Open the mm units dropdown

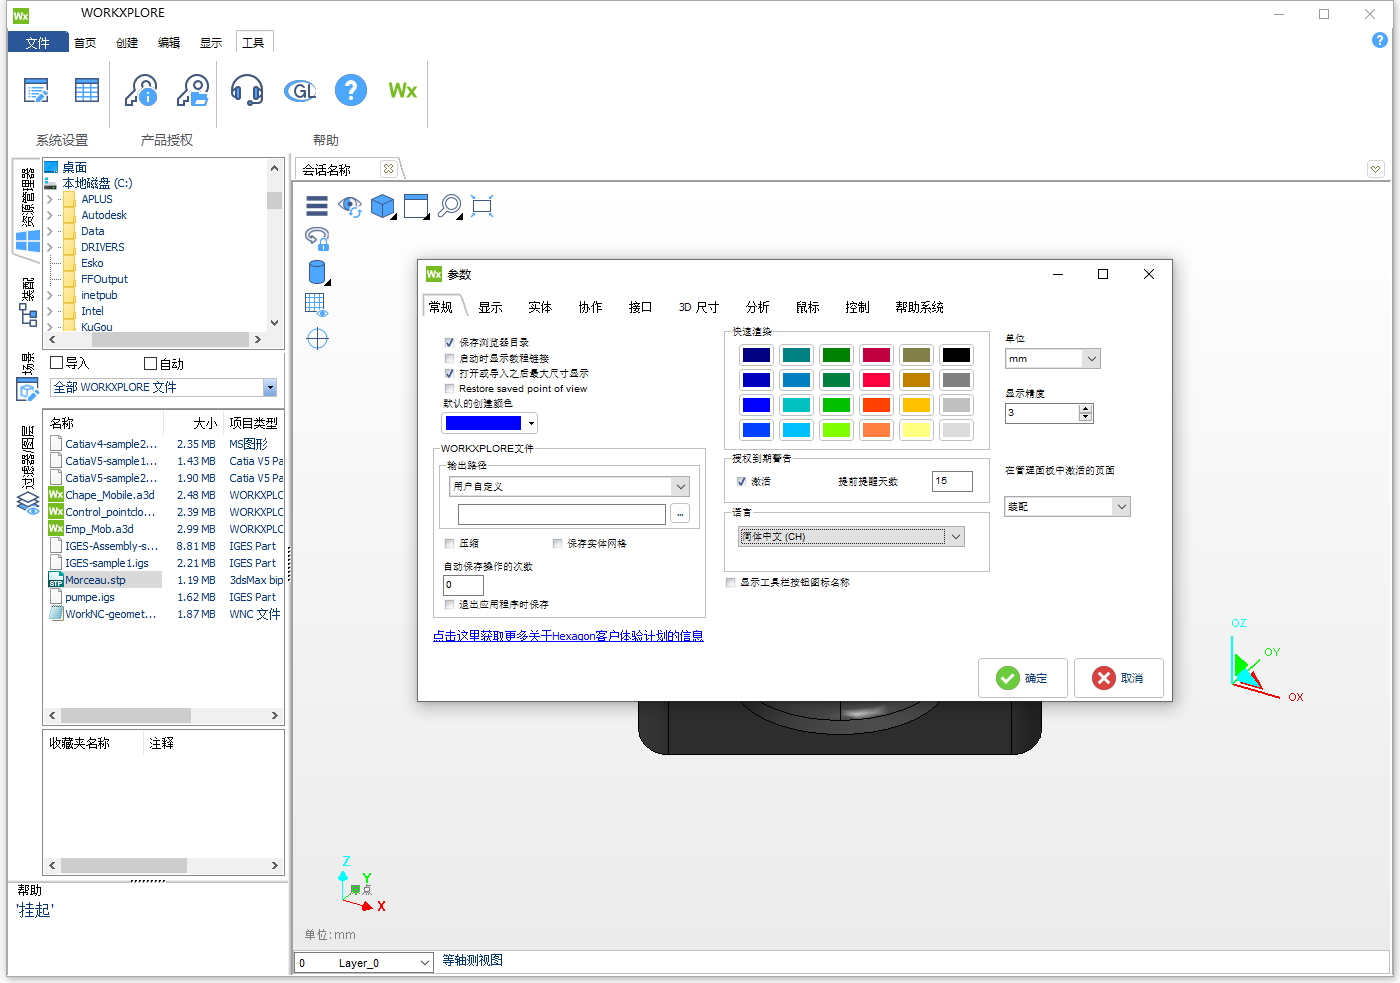[x=1052, y=358]
